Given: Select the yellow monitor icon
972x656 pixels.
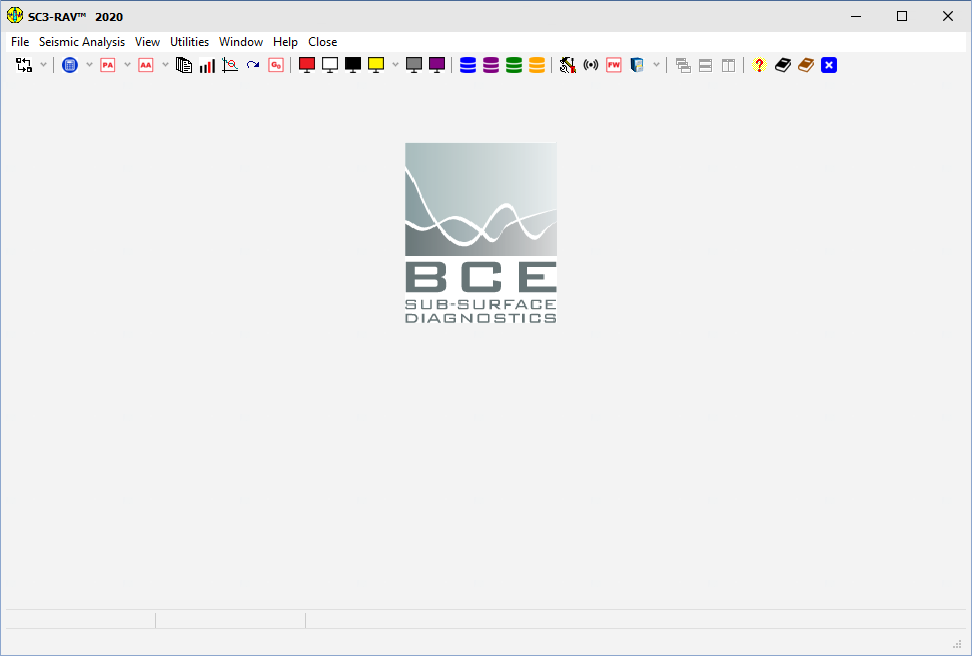Looking at the screenshot, I should point(376,65).
